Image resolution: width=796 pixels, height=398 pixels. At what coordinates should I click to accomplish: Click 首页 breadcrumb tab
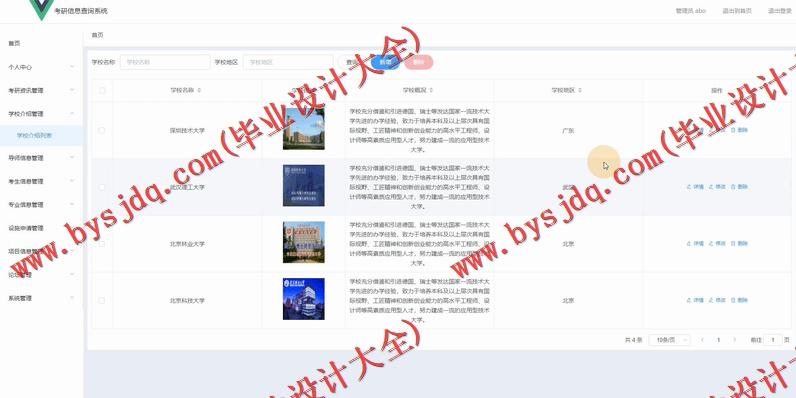point(97,35)
